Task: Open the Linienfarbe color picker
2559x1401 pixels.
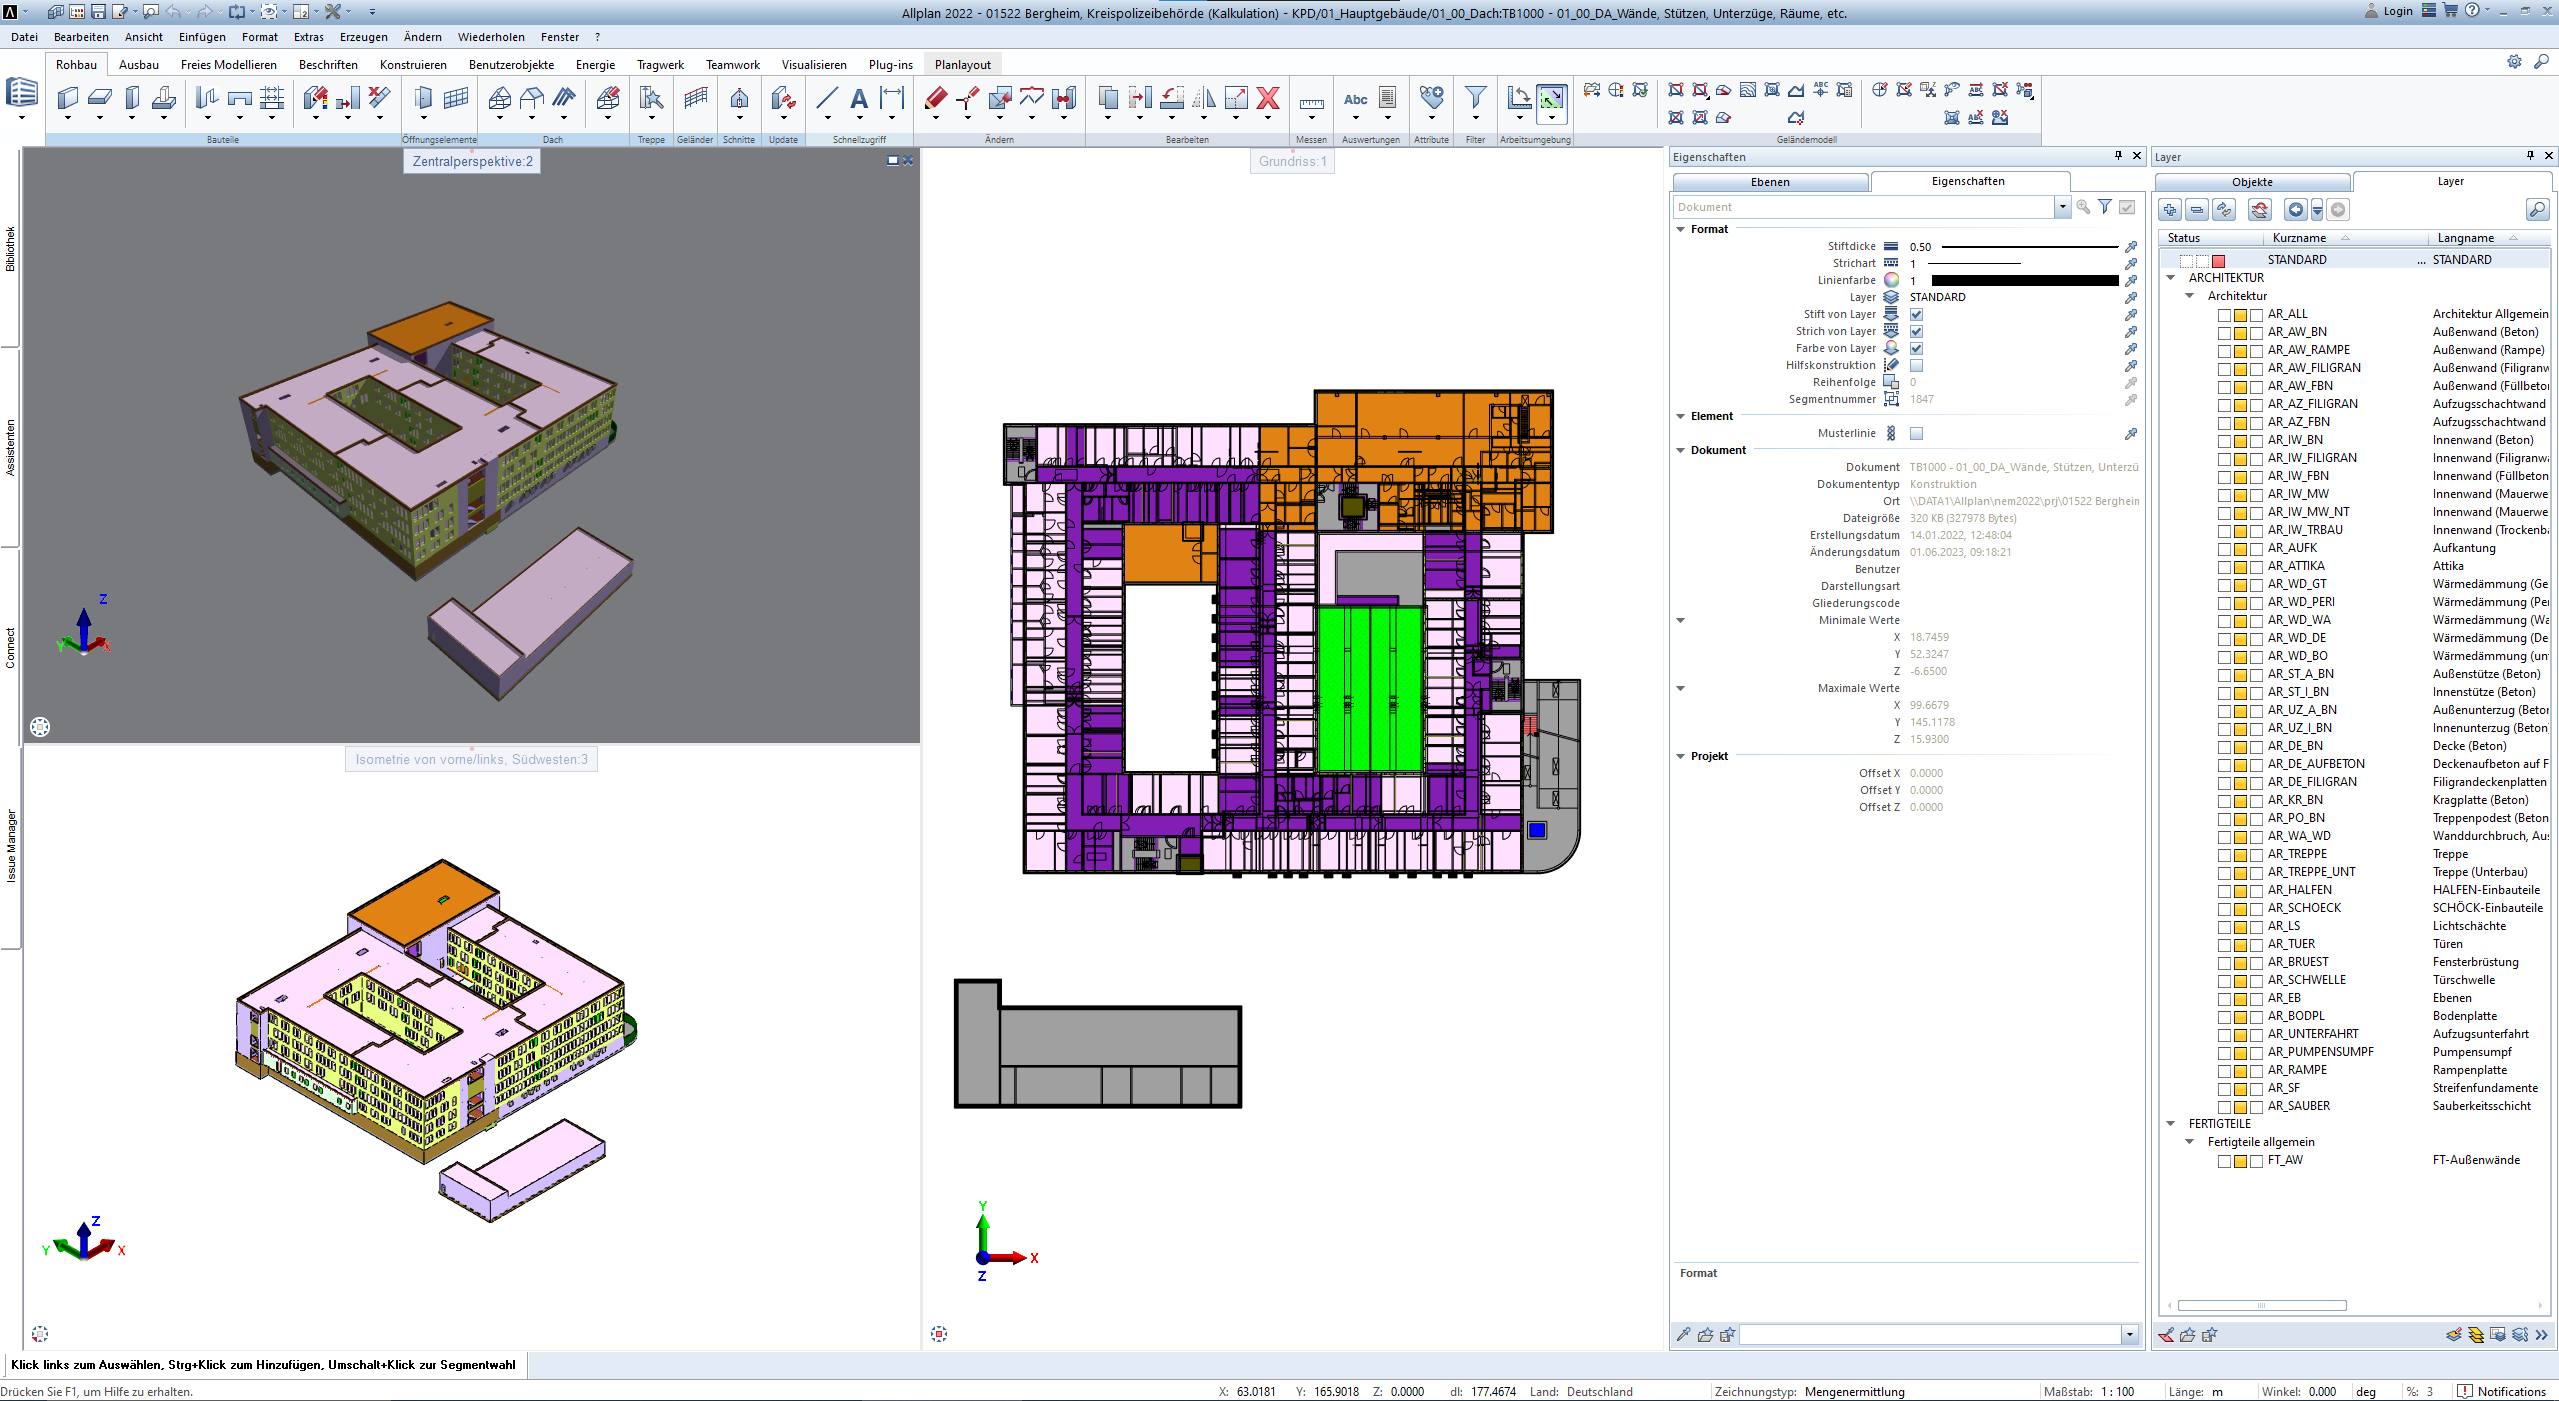Action: [1891, 280]
